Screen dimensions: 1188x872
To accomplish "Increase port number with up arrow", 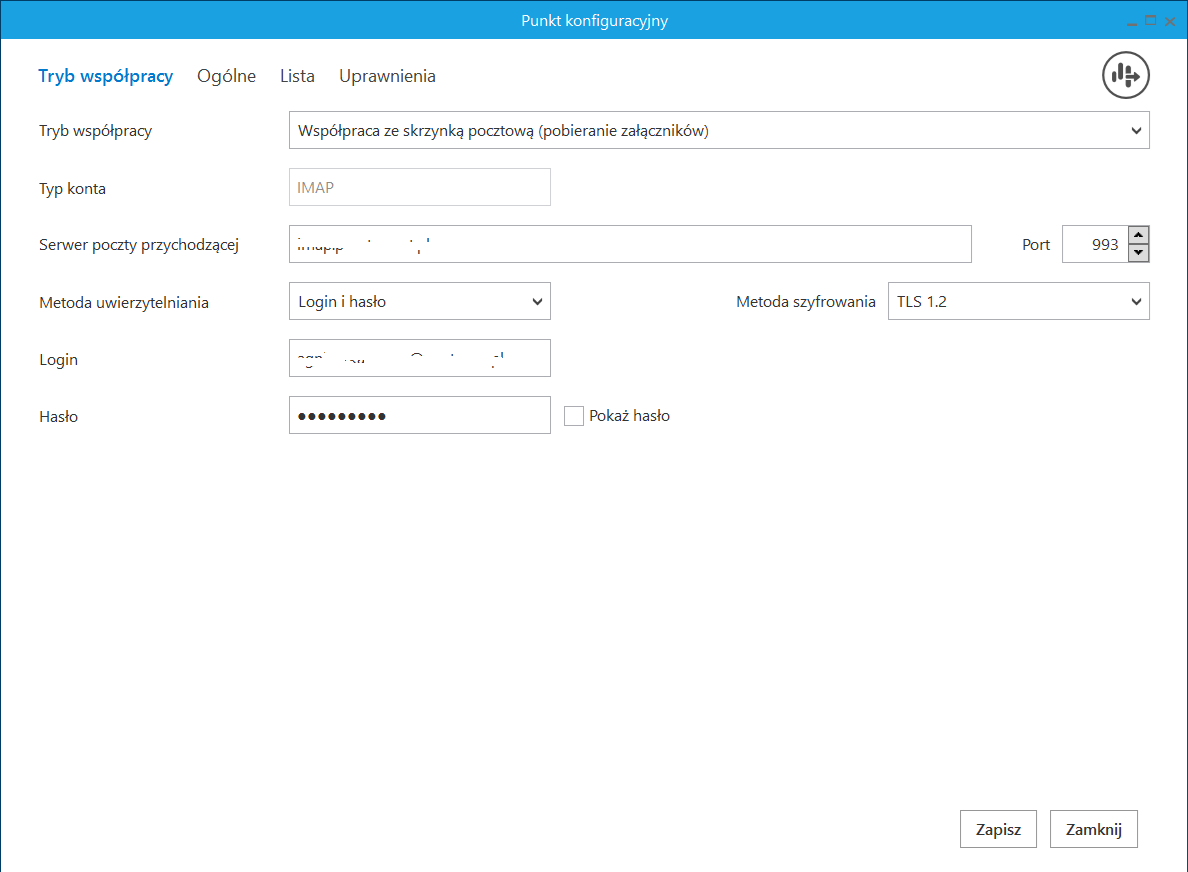I will click(1138, 235).
